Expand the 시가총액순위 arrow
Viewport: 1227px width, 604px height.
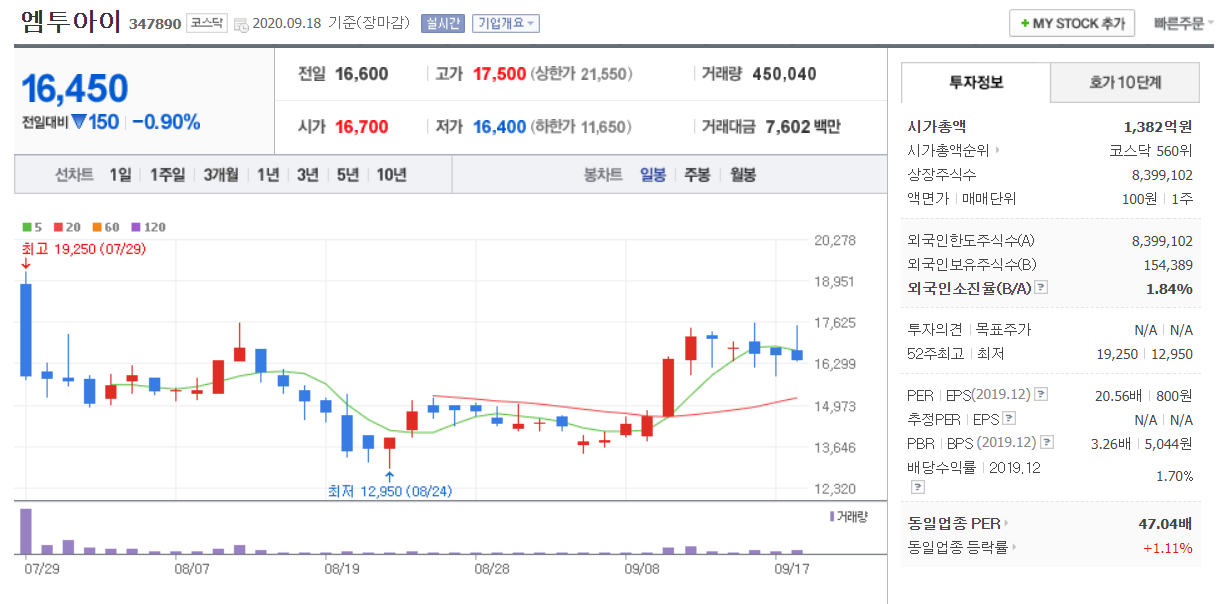click(996, 151)
